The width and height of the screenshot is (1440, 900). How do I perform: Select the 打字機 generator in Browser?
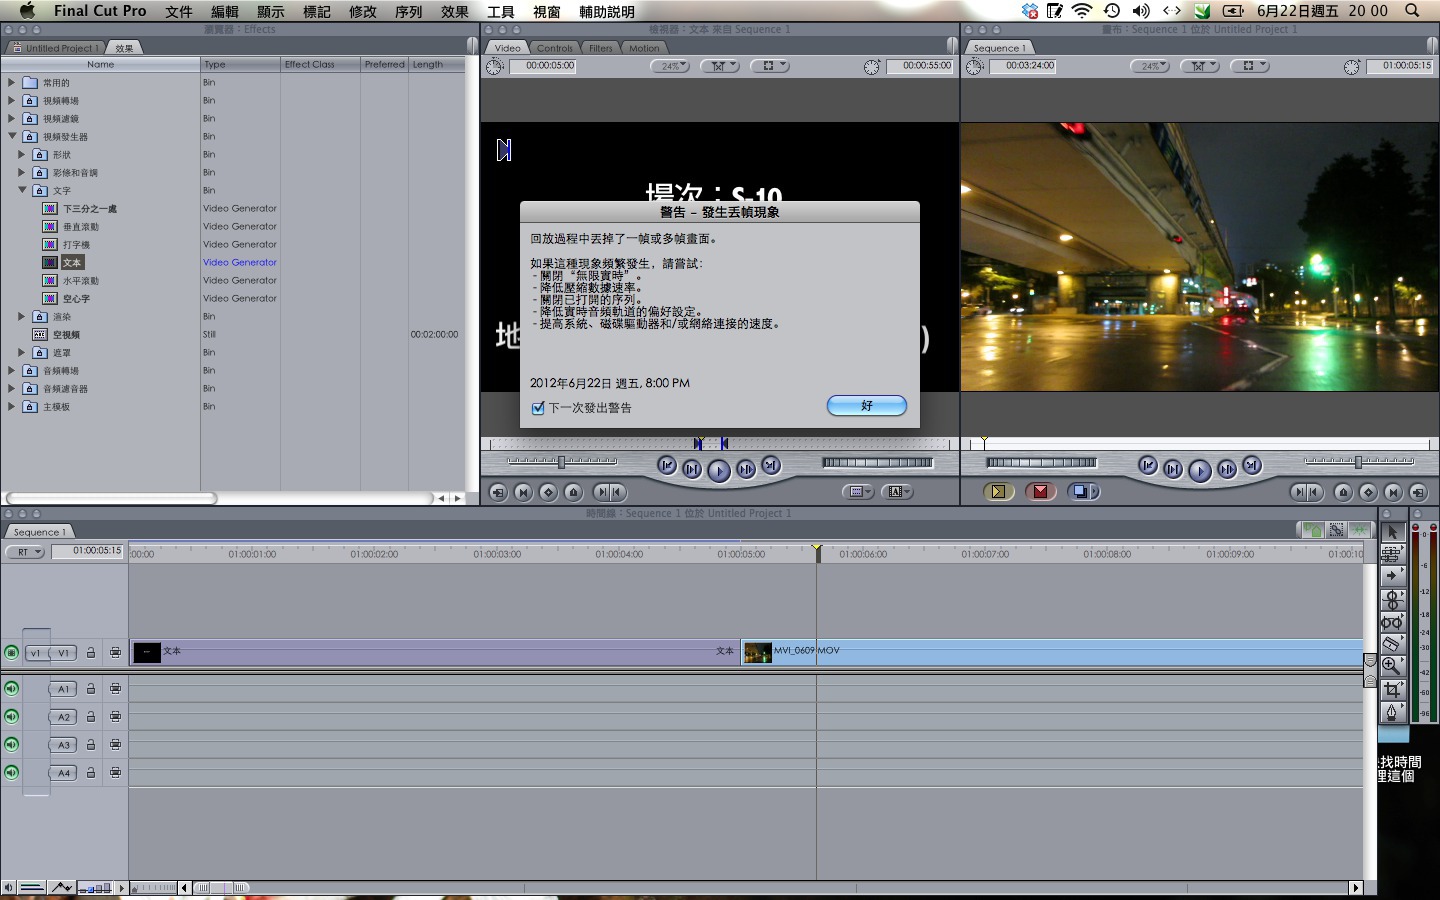77,244
